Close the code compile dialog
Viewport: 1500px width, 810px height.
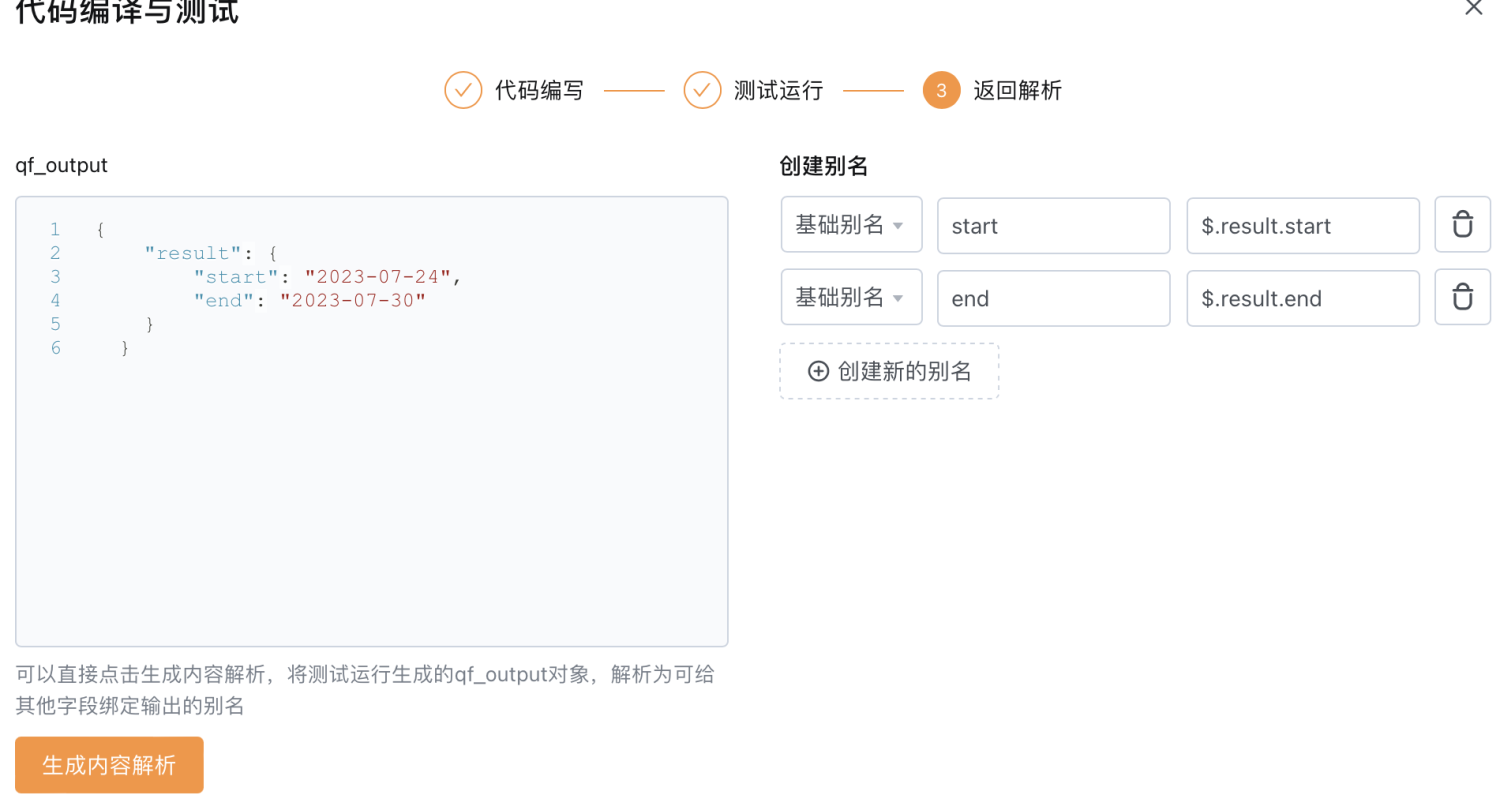click(x=1473, y=8)
